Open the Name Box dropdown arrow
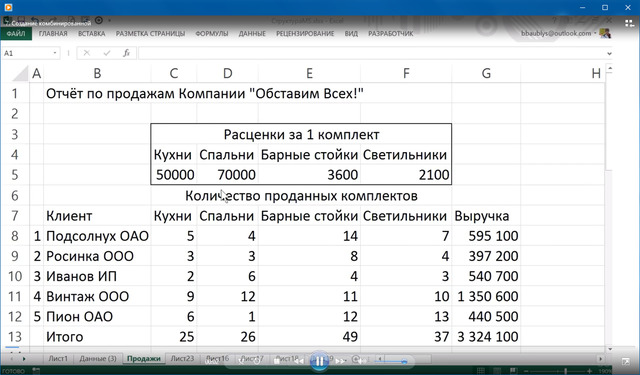 (55, 53)
